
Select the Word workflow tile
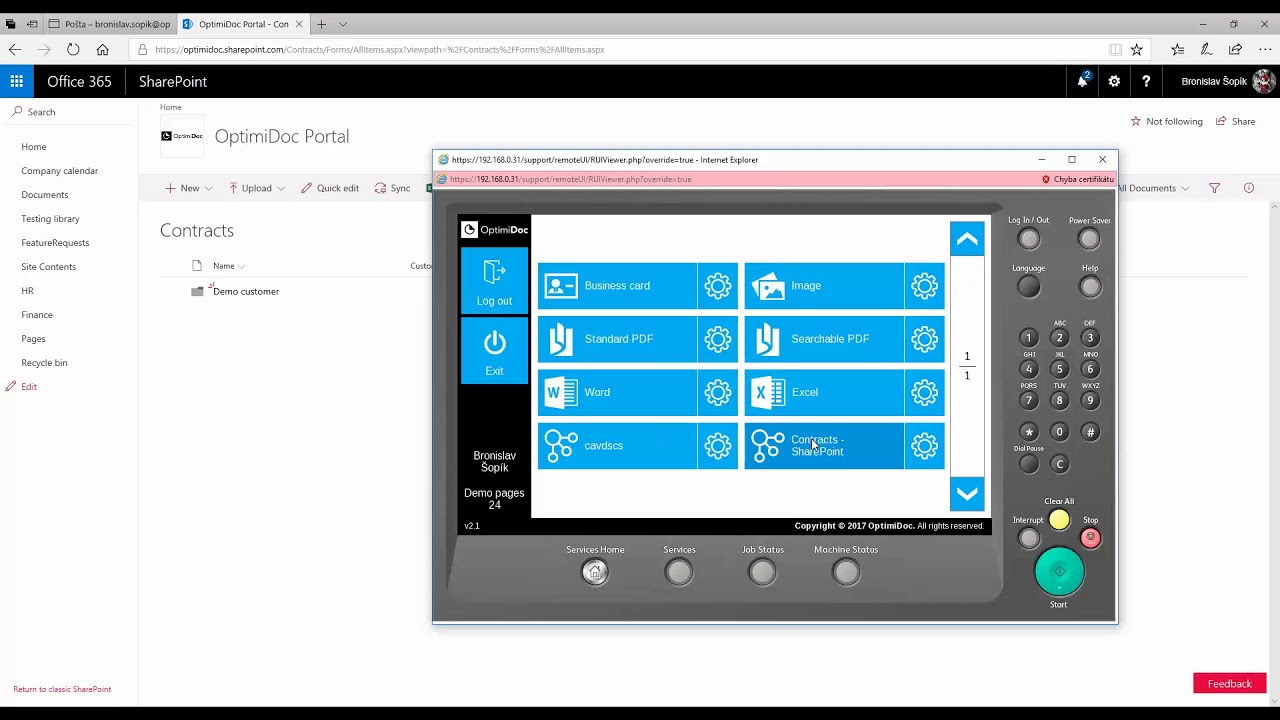(617, 392)
